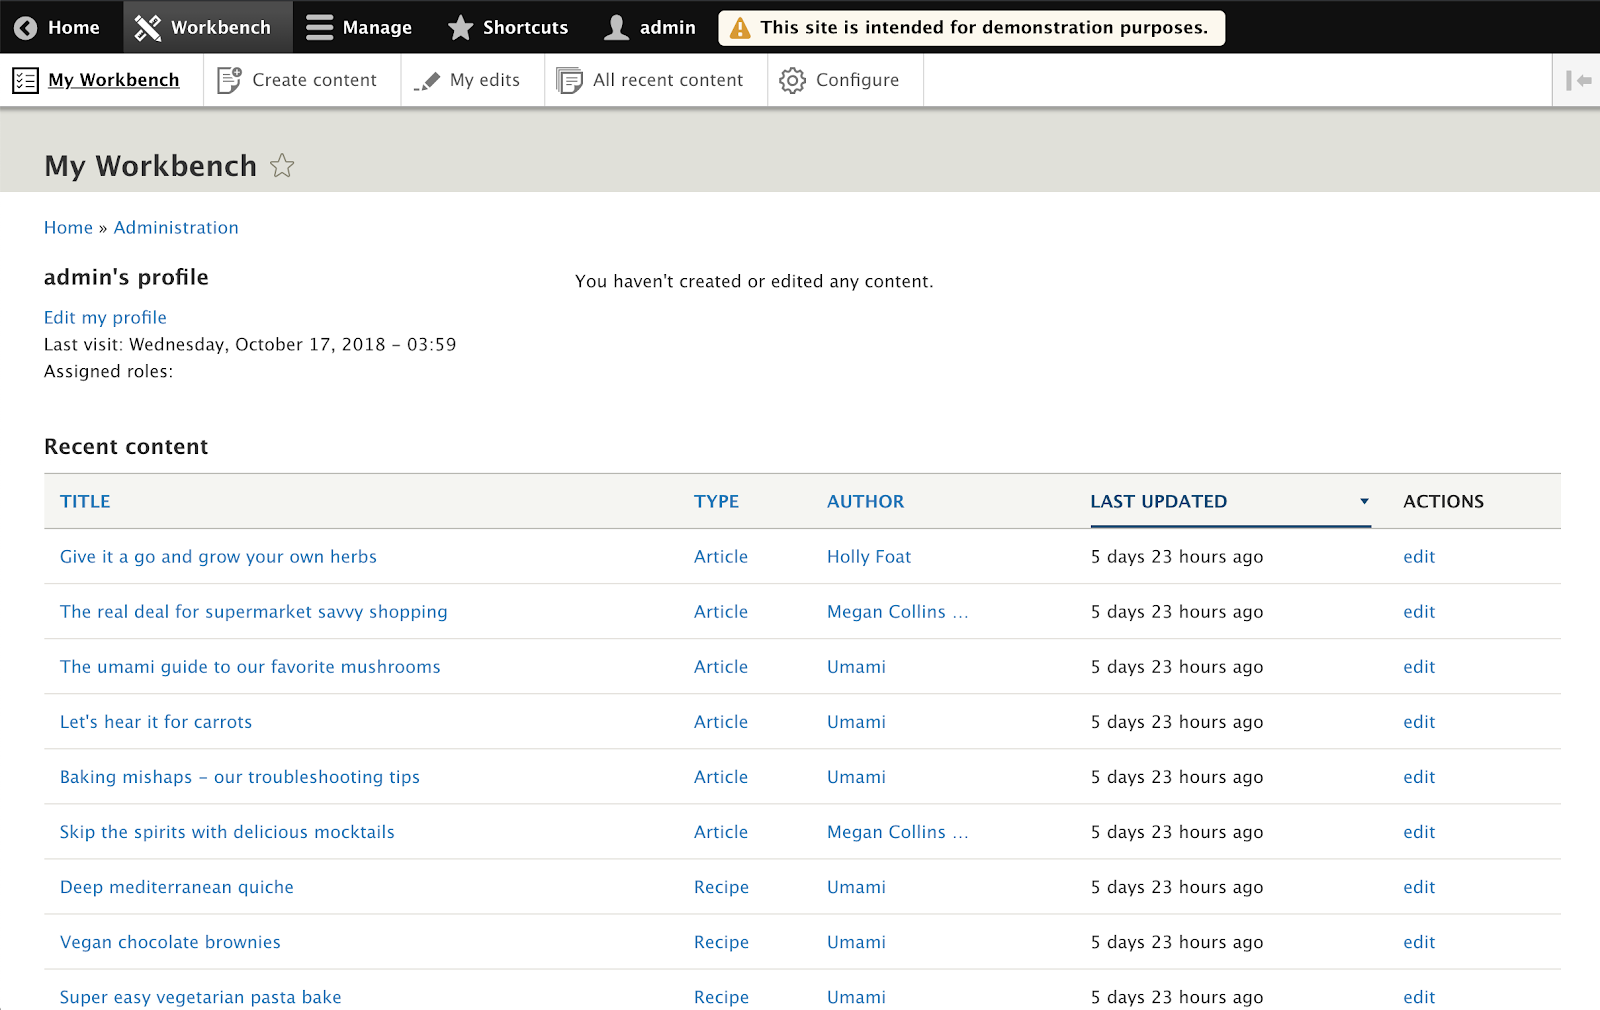Click Umami author on quiche row

tap(856, 887)
